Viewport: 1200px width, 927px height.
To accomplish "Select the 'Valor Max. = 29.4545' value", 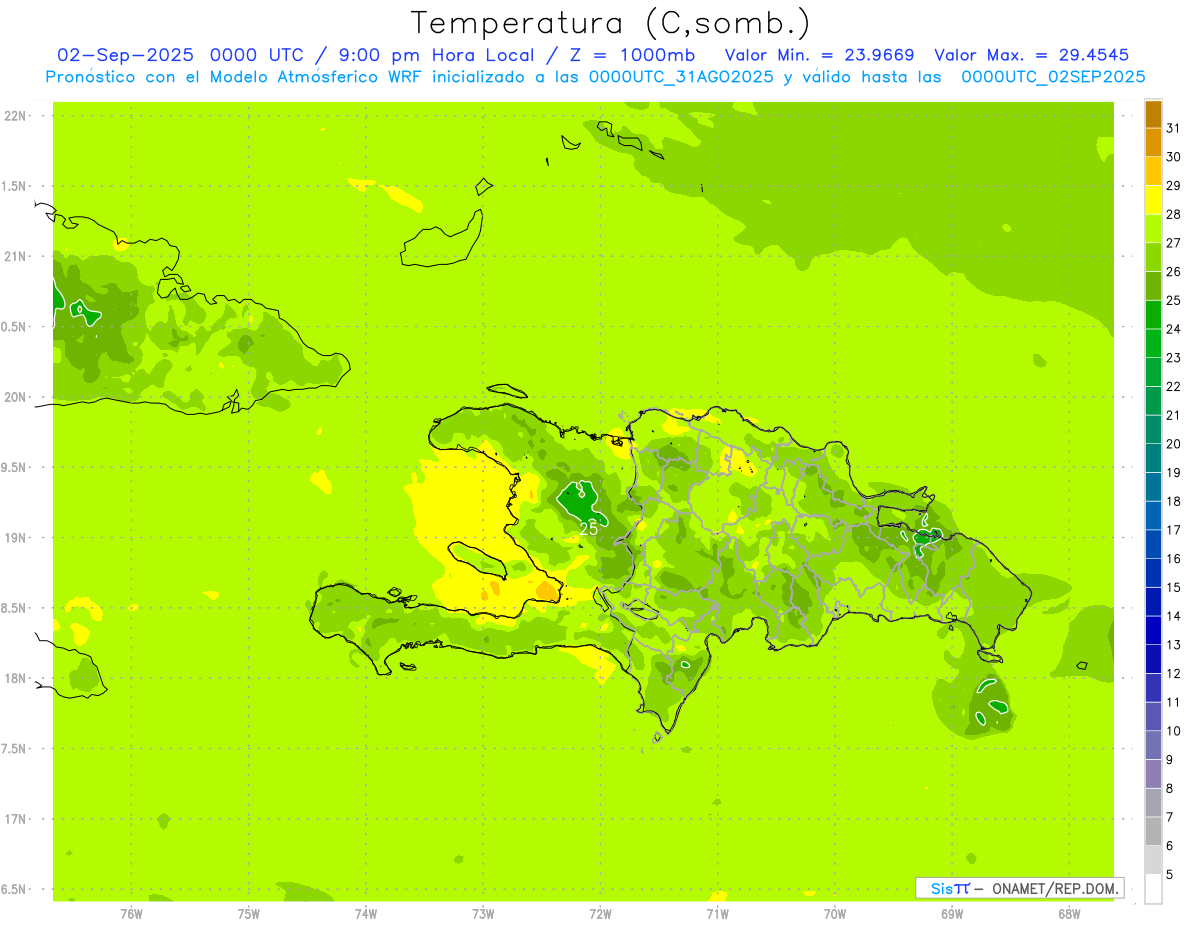I will point(1031,55).
